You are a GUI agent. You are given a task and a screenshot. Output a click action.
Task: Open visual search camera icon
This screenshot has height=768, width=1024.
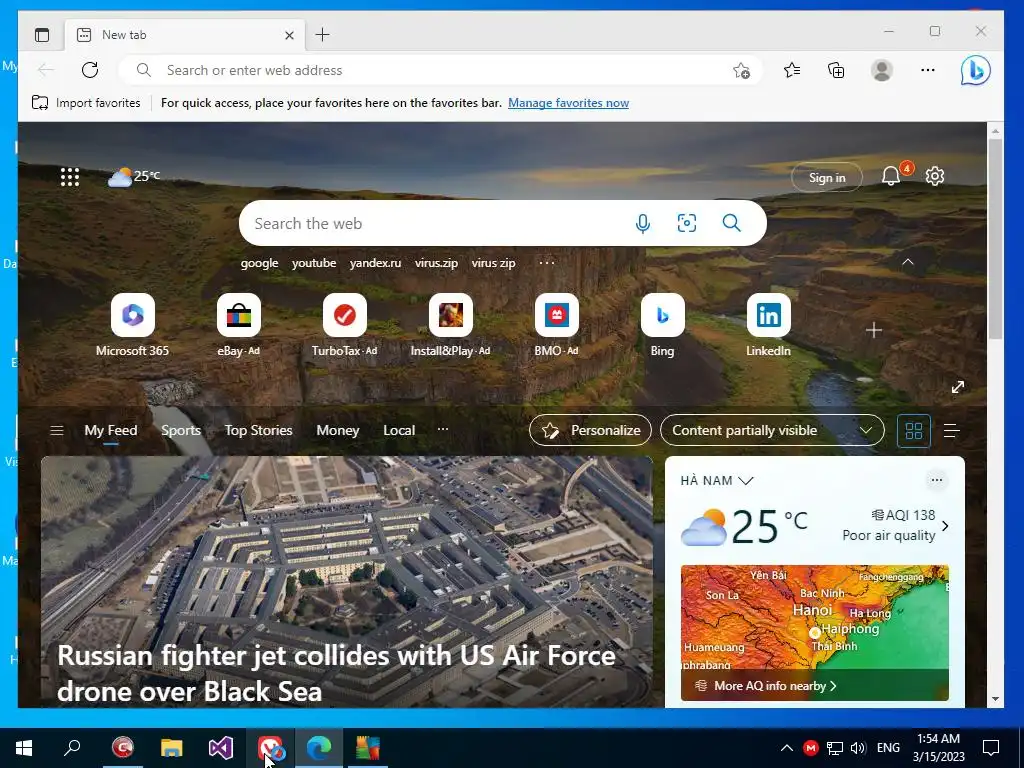tap(686, 223)
